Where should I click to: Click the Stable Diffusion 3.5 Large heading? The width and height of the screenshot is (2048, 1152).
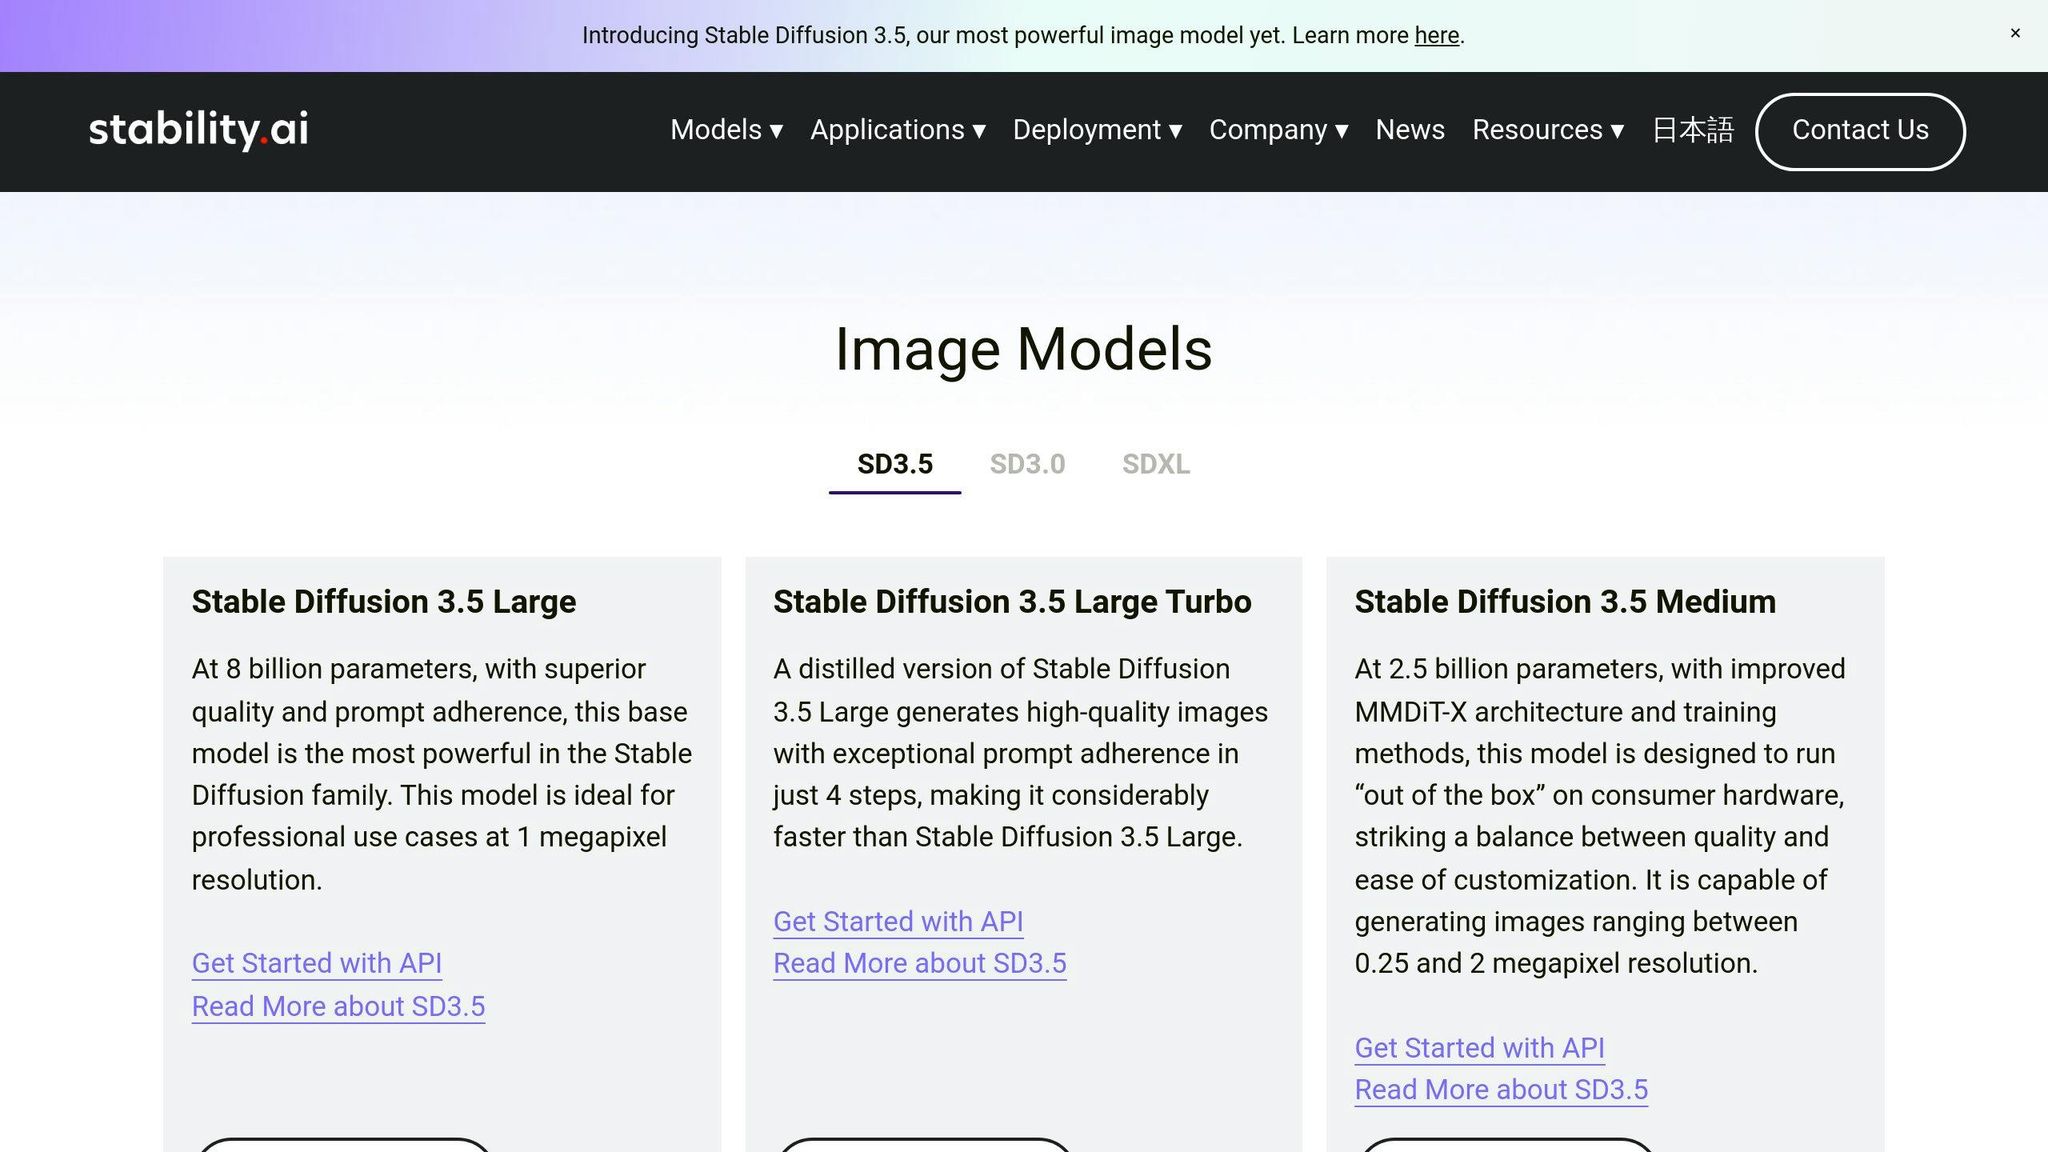click(x=384, y=602)
